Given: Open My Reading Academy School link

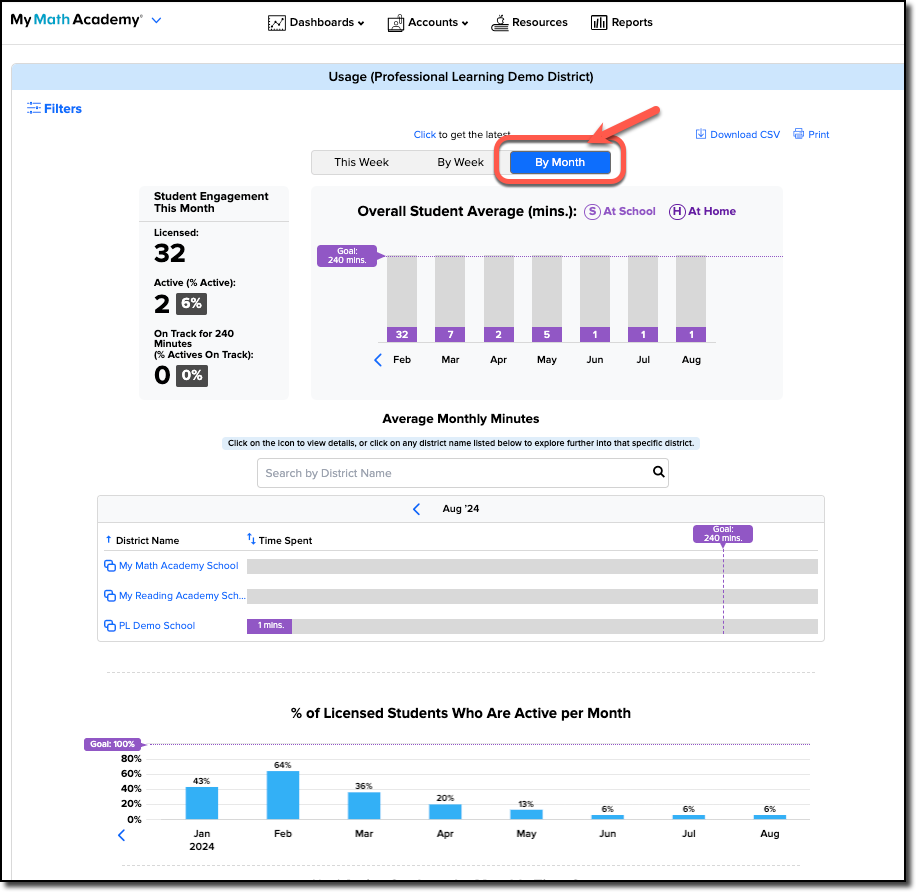Looking at the screenshot, I should click(182, 596).
